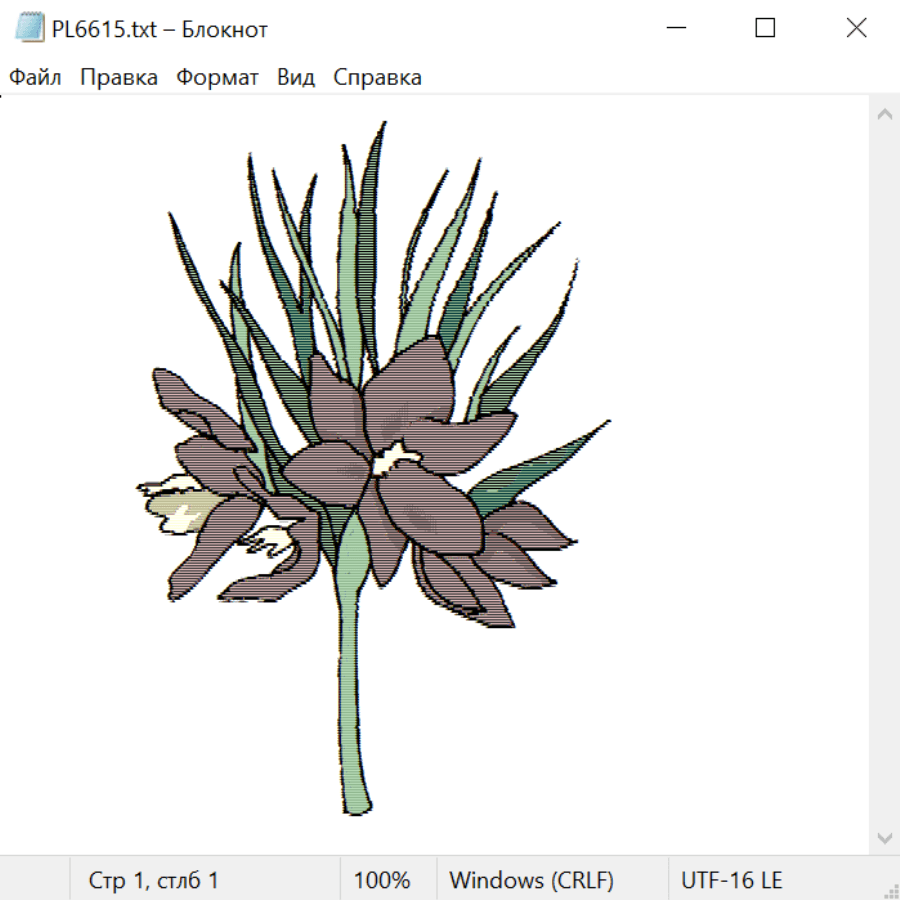Screen dimensions: 900x900
Task: Click the 100% zoom level indicator
Action: [x=382, y=881]
